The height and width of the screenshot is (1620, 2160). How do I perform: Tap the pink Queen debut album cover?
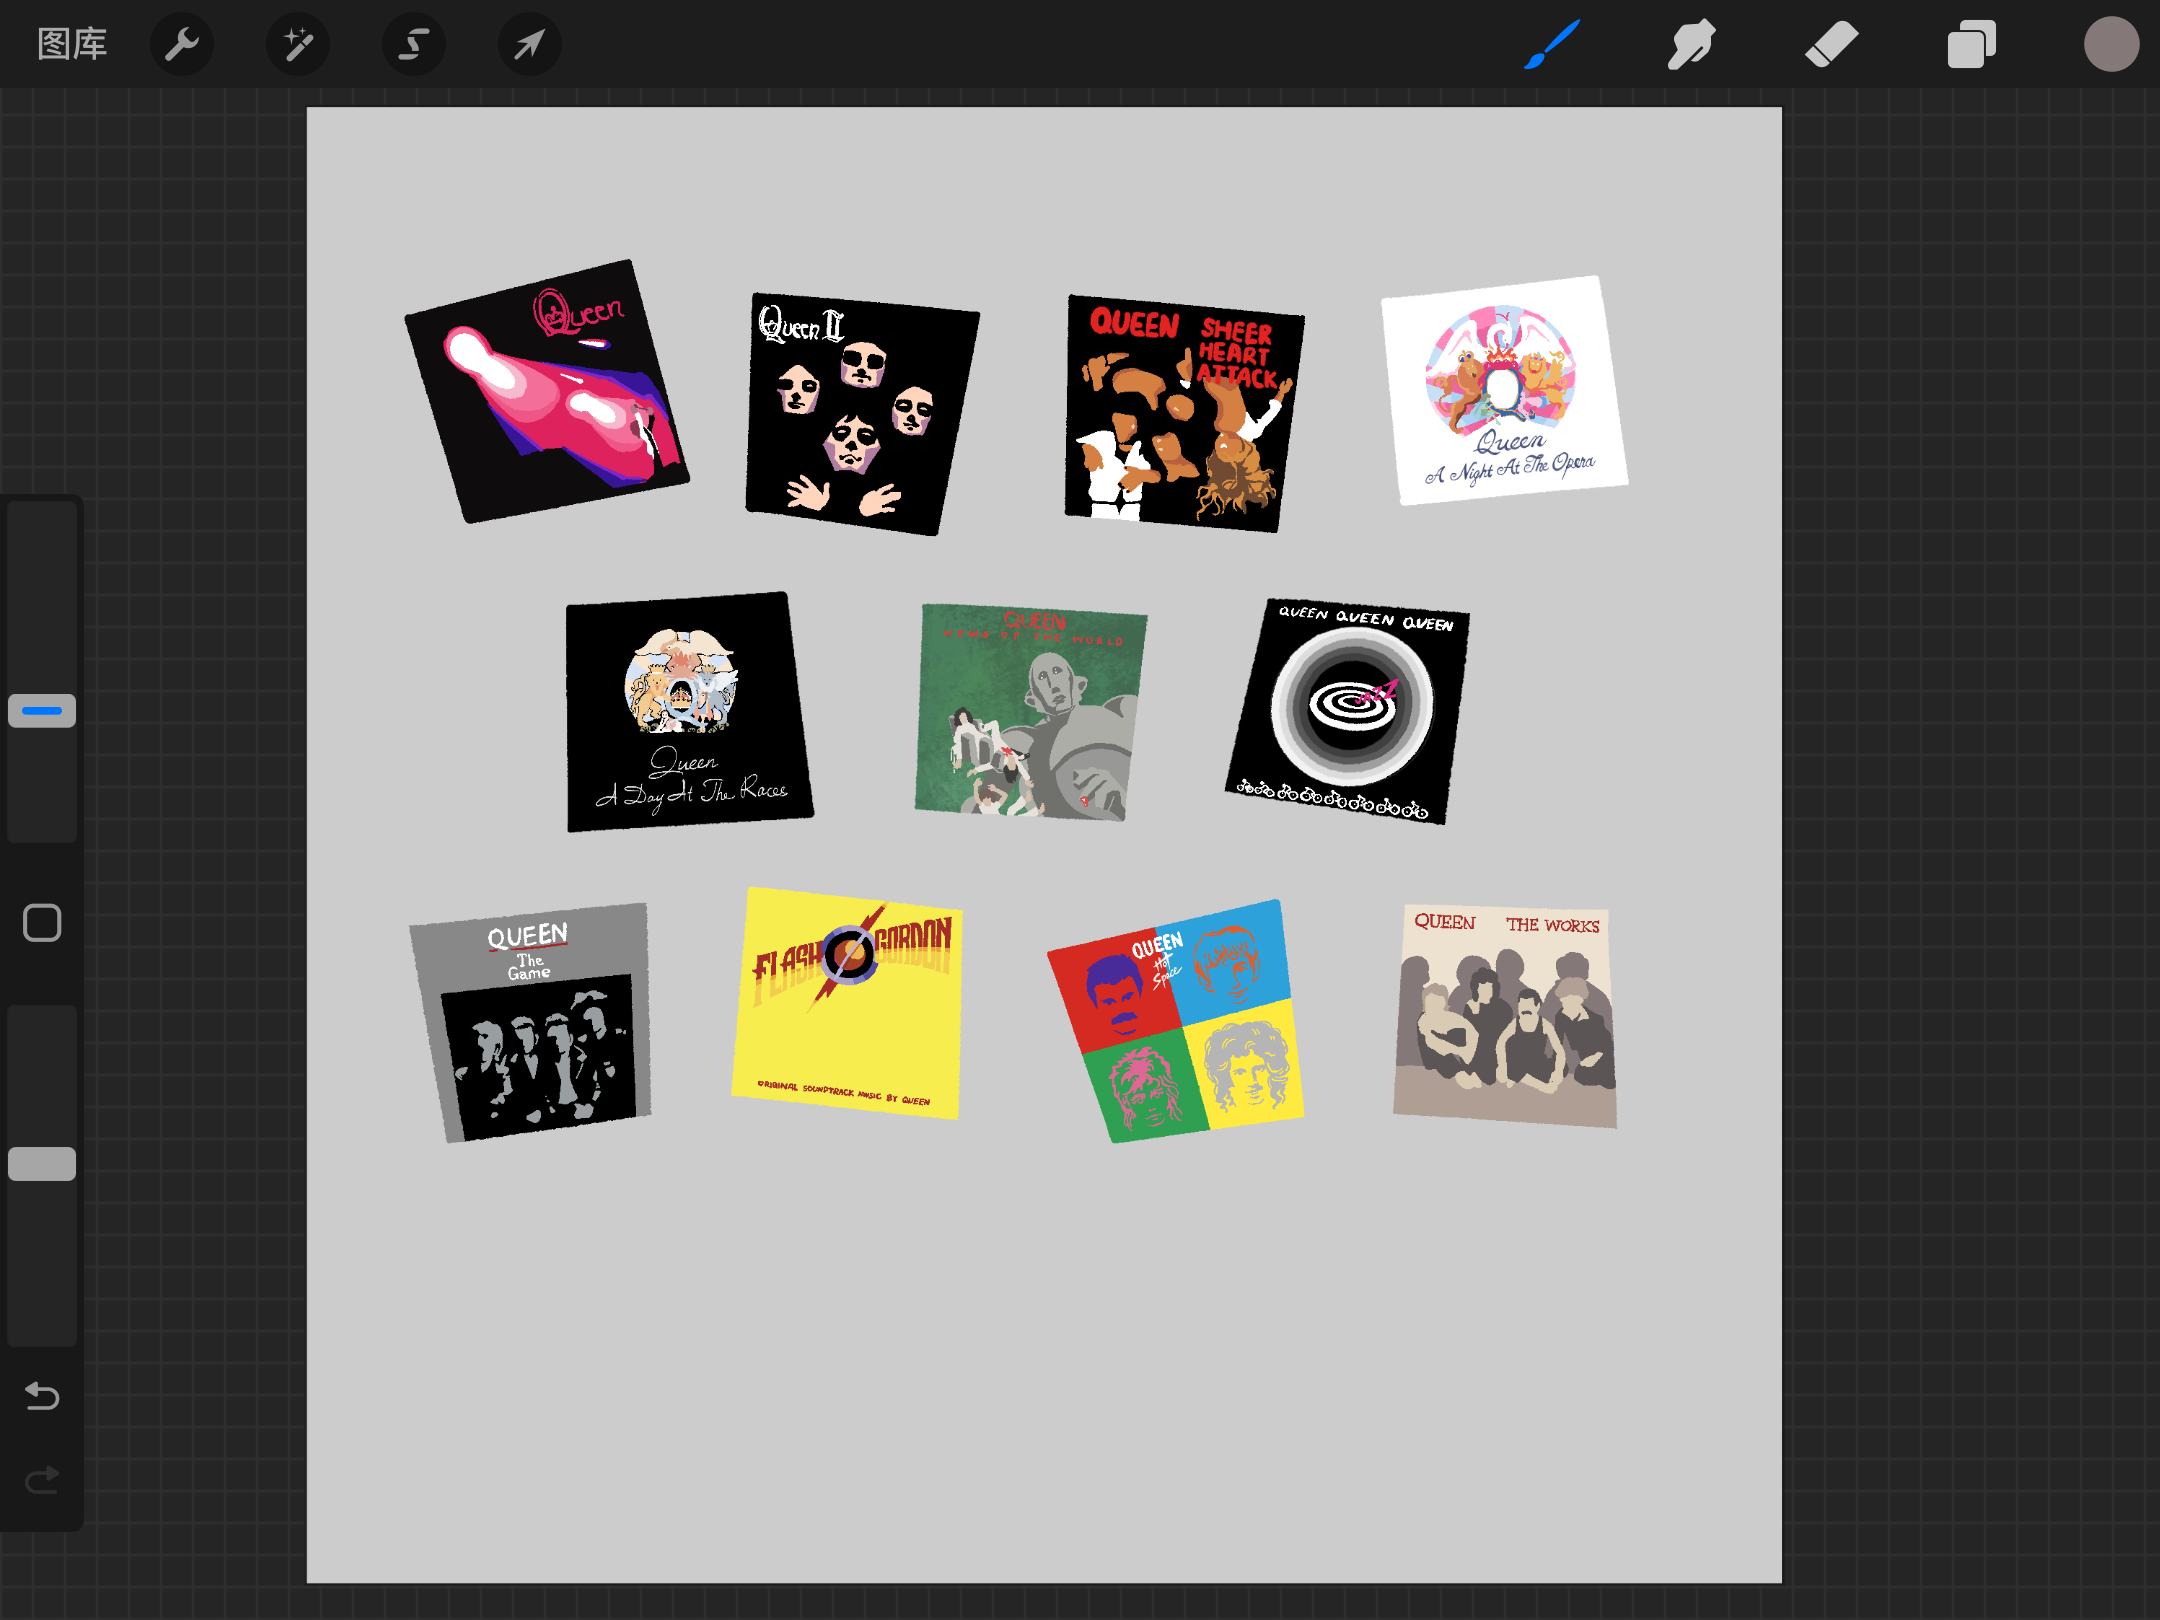(x=547, y=391)
